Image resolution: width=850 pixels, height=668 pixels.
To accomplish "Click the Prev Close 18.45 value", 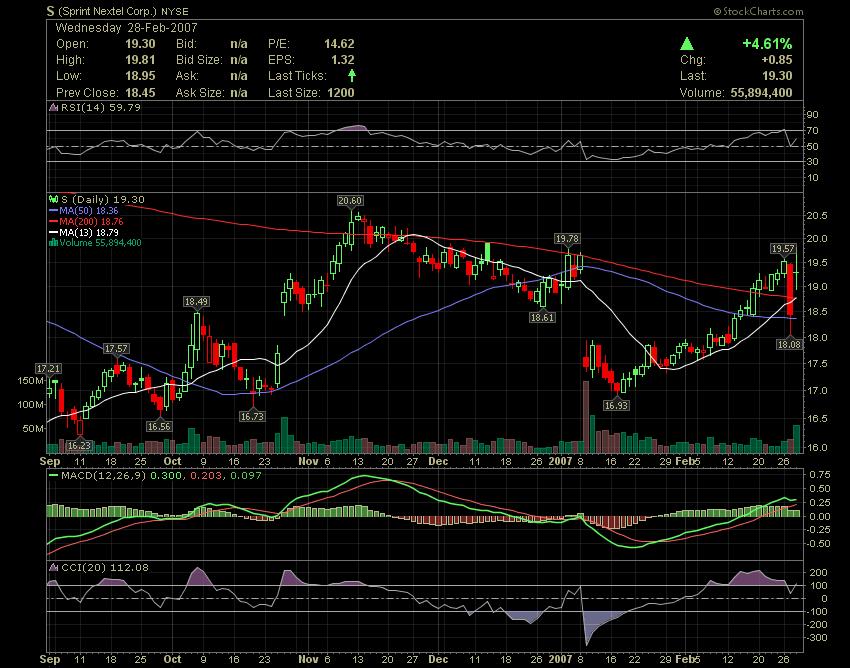I will 140,93.
